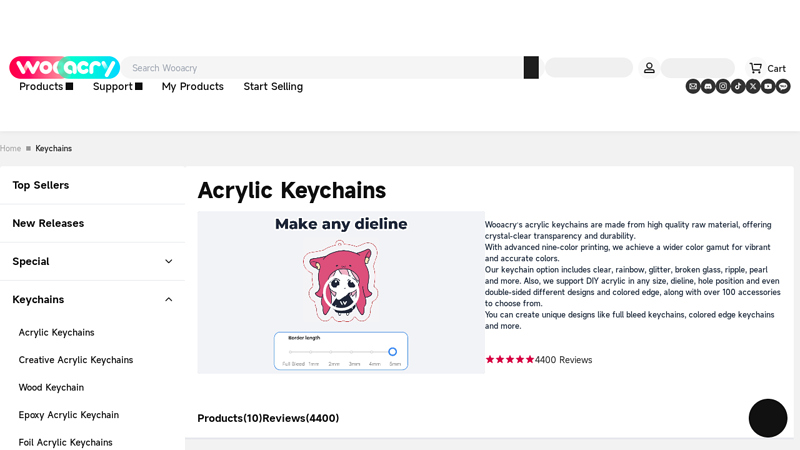Open the Products dropdown menu

[46, 86]
